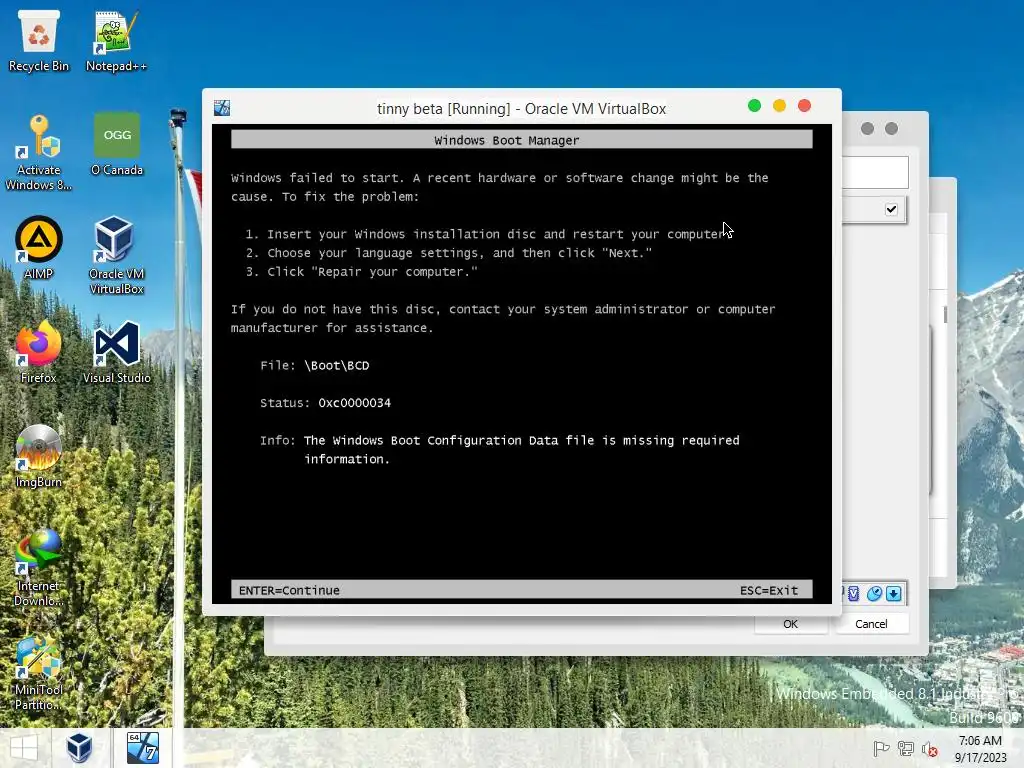
Task: Select the MiniTool Partition desktop icon
Action: (39, 671)
